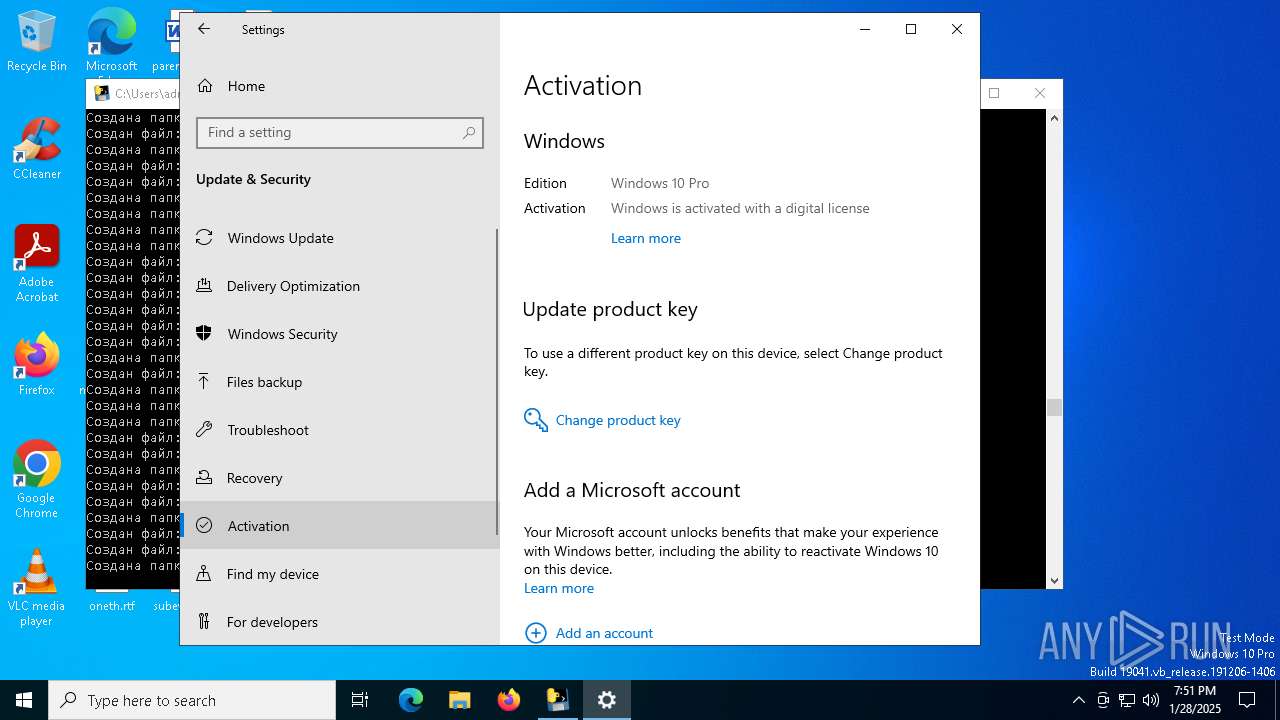Click console window scrollbar down arrow
Screen dimensions: 1280x720
click(1054, 580)
